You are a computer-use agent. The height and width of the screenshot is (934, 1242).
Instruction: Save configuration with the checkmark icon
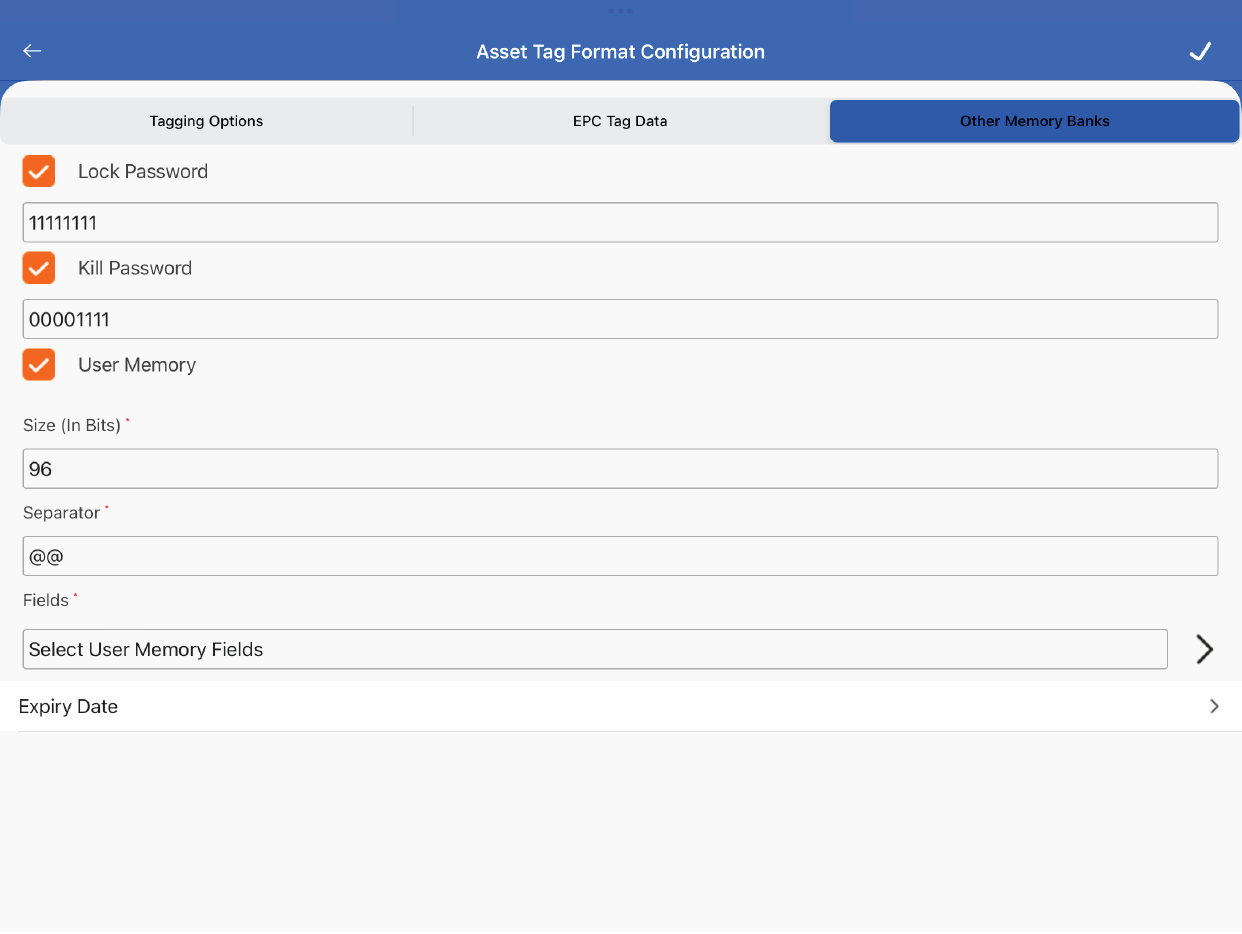pos(1200,52)
